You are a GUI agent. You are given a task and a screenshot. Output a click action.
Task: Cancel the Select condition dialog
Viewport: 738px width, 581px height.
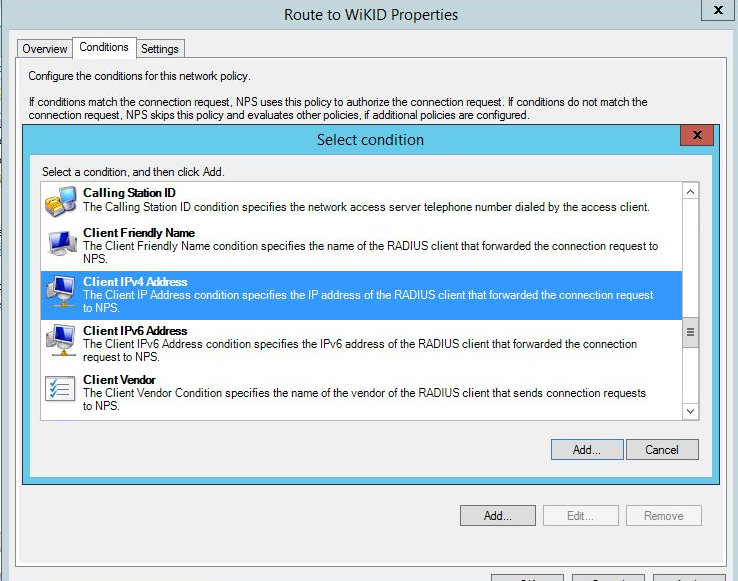[x=662, y=450]
